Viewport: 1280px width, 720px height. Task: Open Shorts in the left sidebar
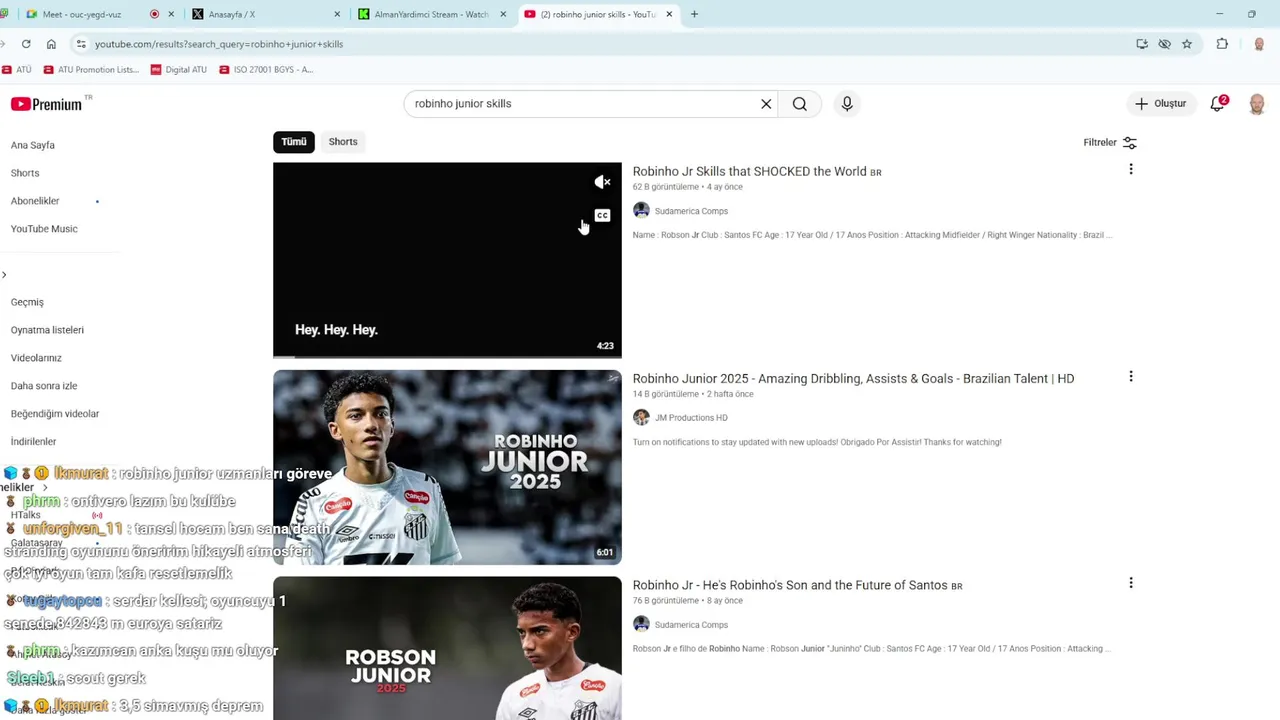point(25,173)
